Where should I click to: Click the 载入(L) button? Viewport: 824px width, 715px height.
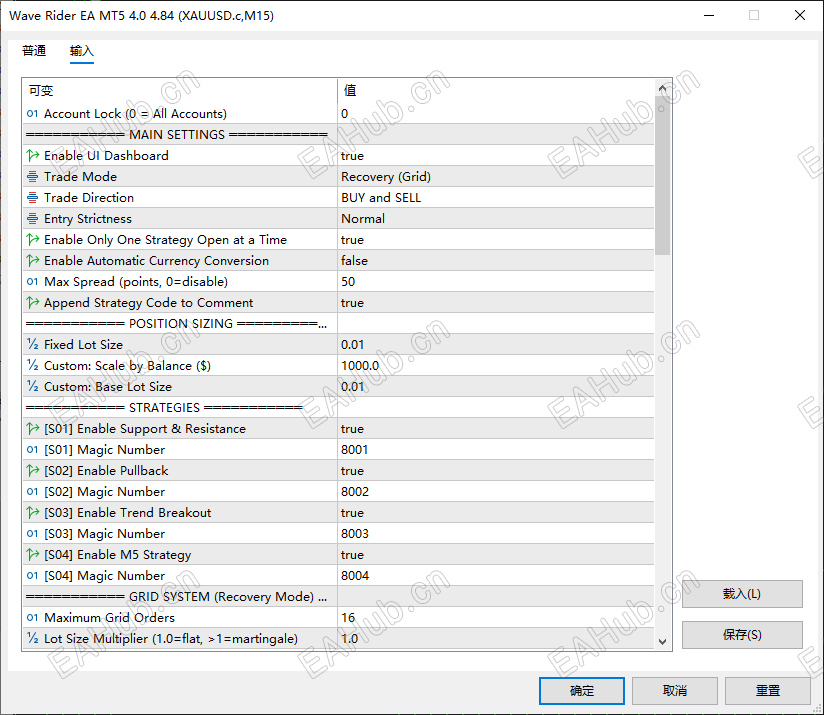(x=742, y=594)
